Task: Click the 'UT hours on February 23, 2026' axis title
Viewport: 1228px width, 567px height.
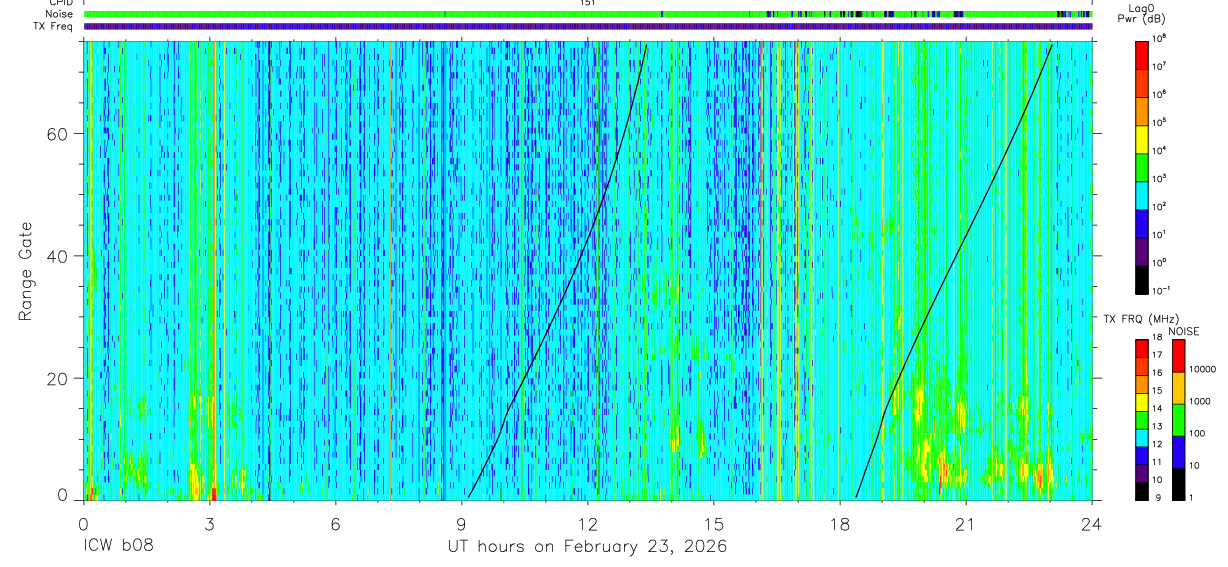Action: pyautogui.click(x=587, y=547)
